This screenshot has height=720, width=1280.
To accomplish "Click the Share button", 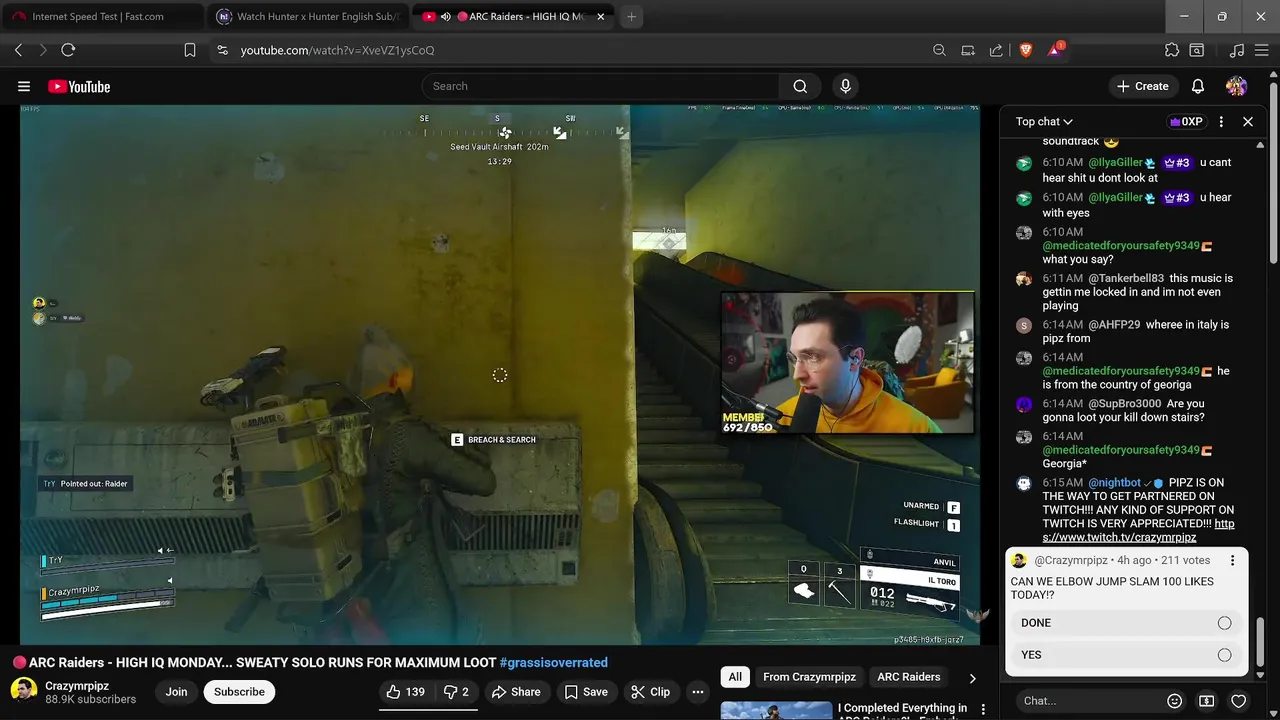I will (516, 692).
